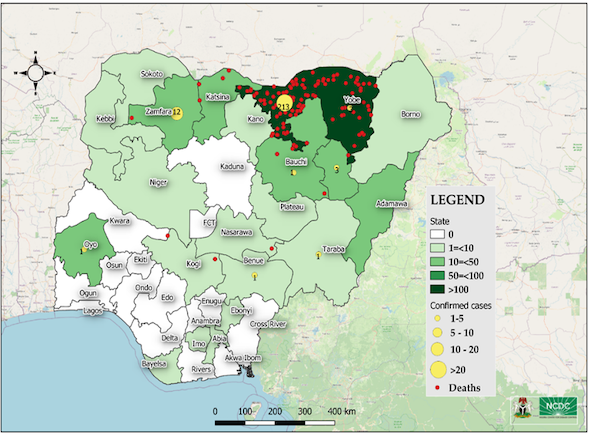
Task: Click the Enugu state label
Action: (212, 301)
